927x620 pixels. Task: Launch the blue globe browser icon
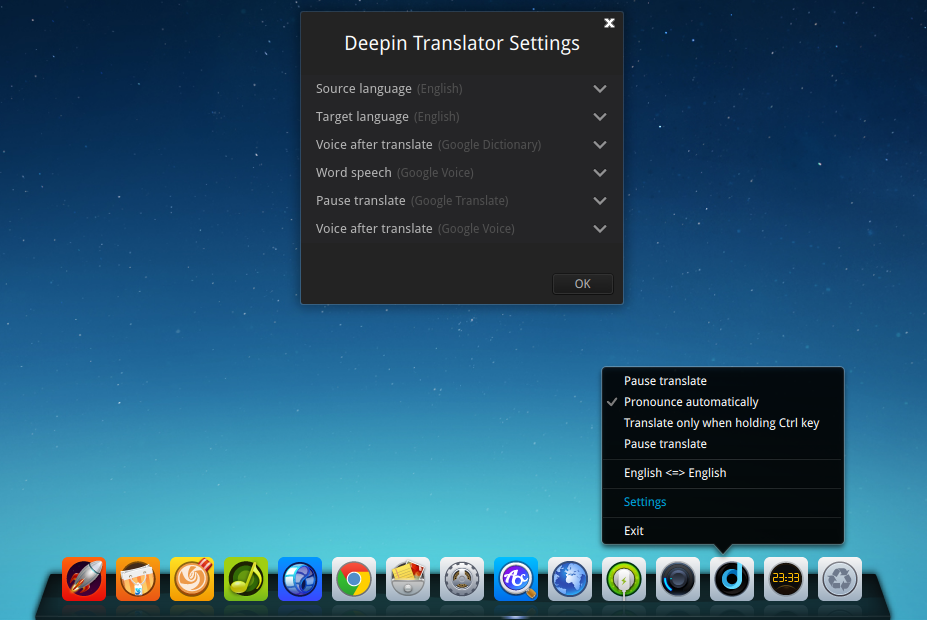click(x=569, y=579)
